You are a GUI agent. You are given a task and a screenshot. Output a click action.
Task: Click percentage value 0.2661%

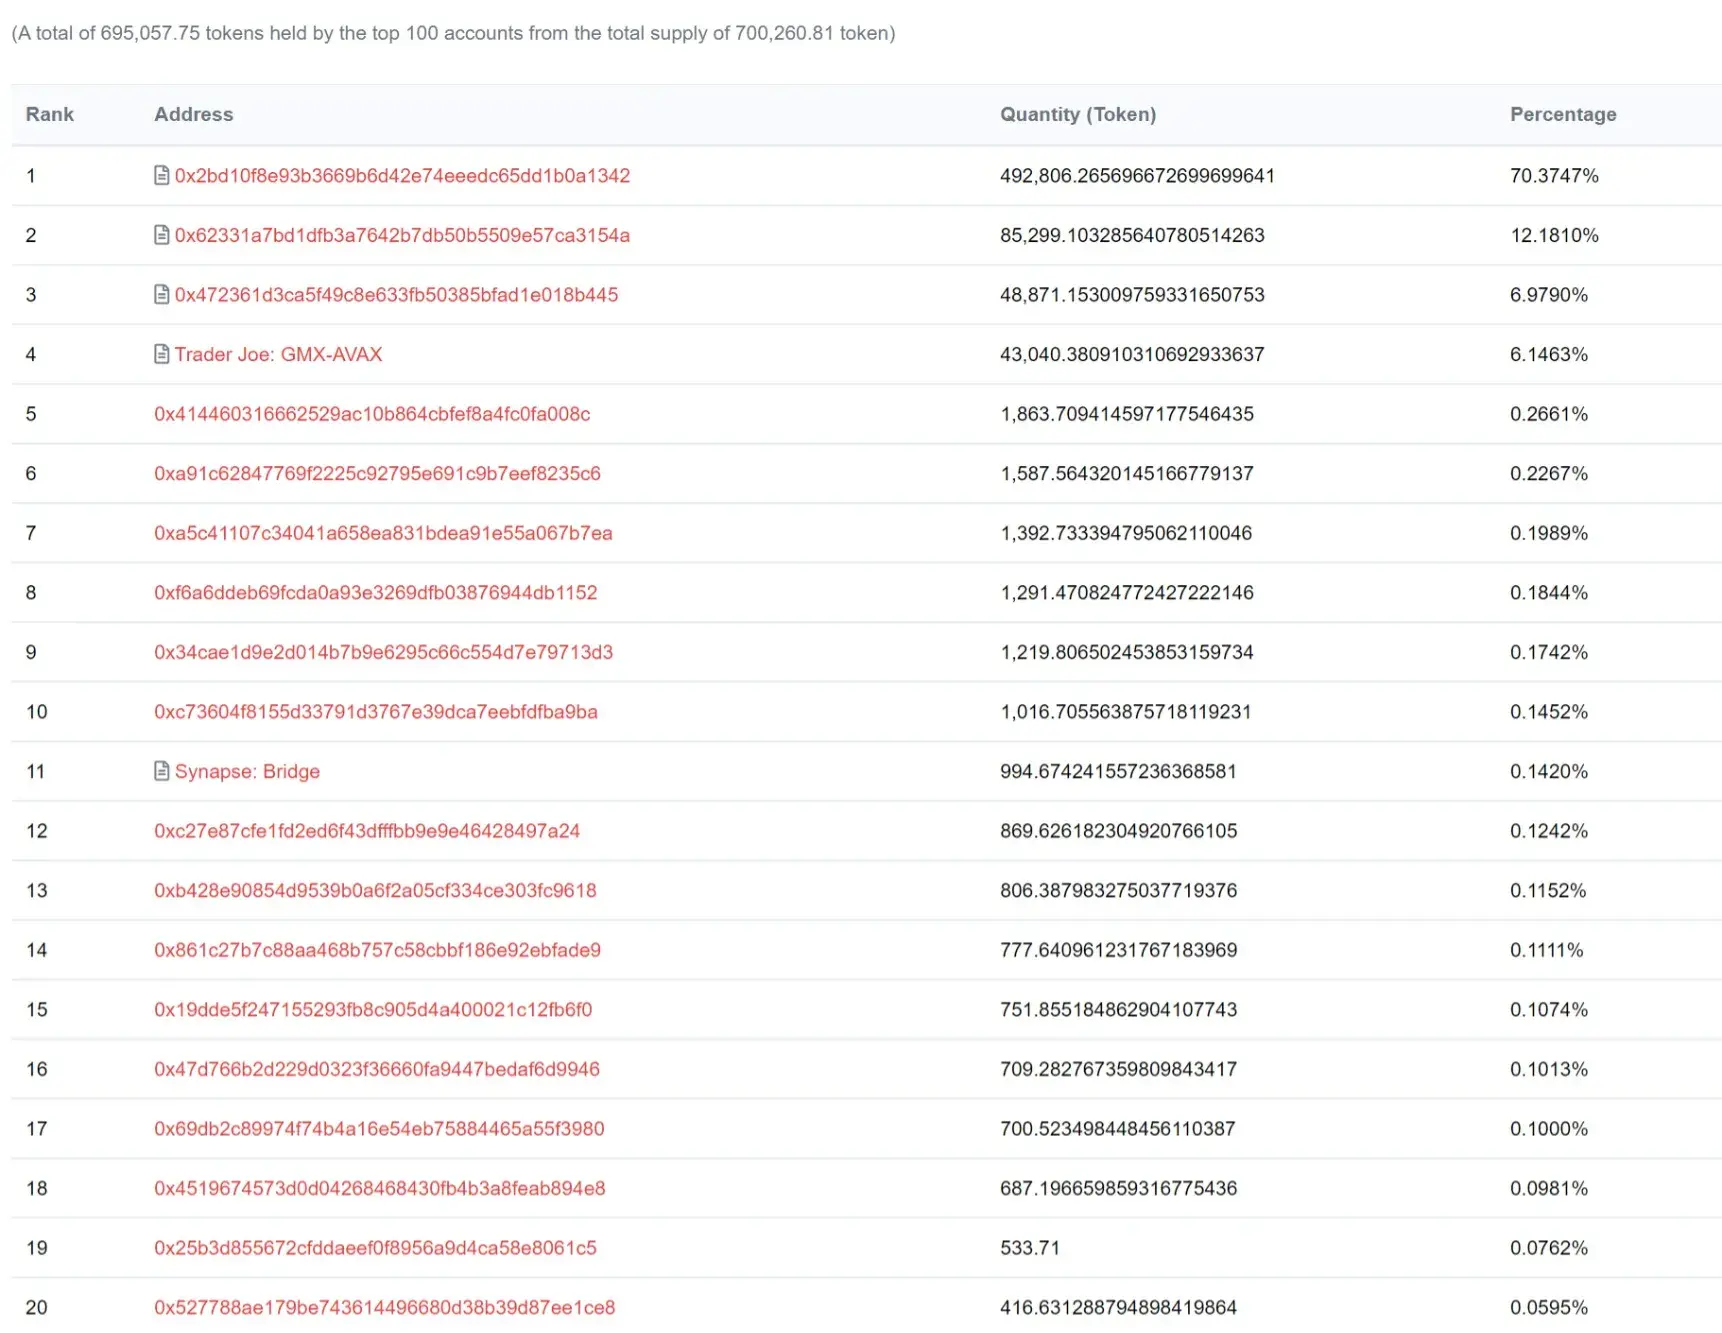click(x=1549, y=414)
